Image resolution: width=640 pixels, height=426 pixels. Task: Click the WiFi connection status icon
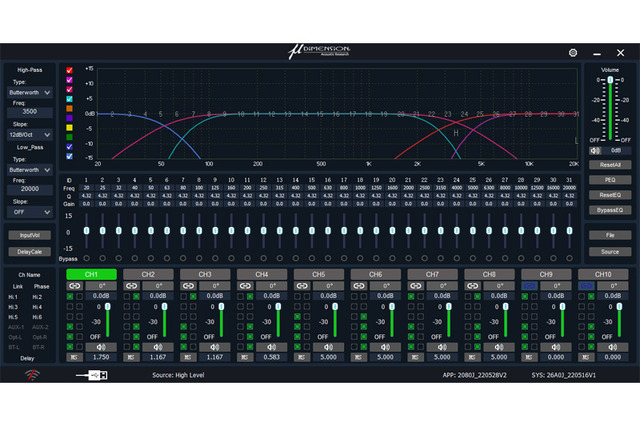(x=33, y=375)
